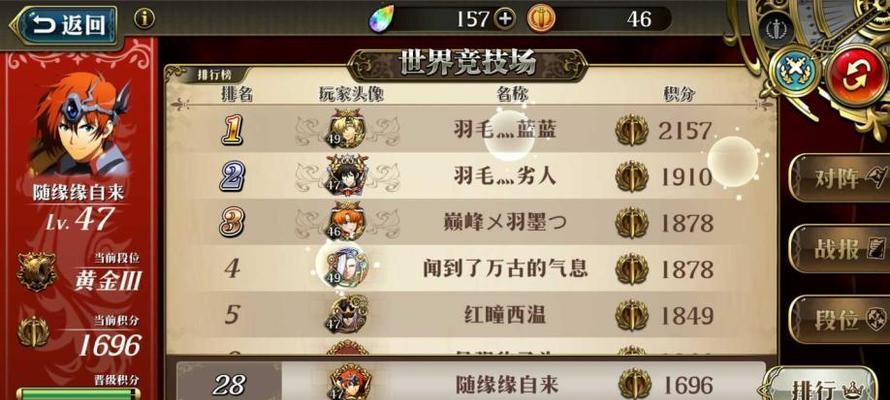Screen dimensions: 890x400
Task: Open the 段位 rank tier tab
Action: pos(841,319)
